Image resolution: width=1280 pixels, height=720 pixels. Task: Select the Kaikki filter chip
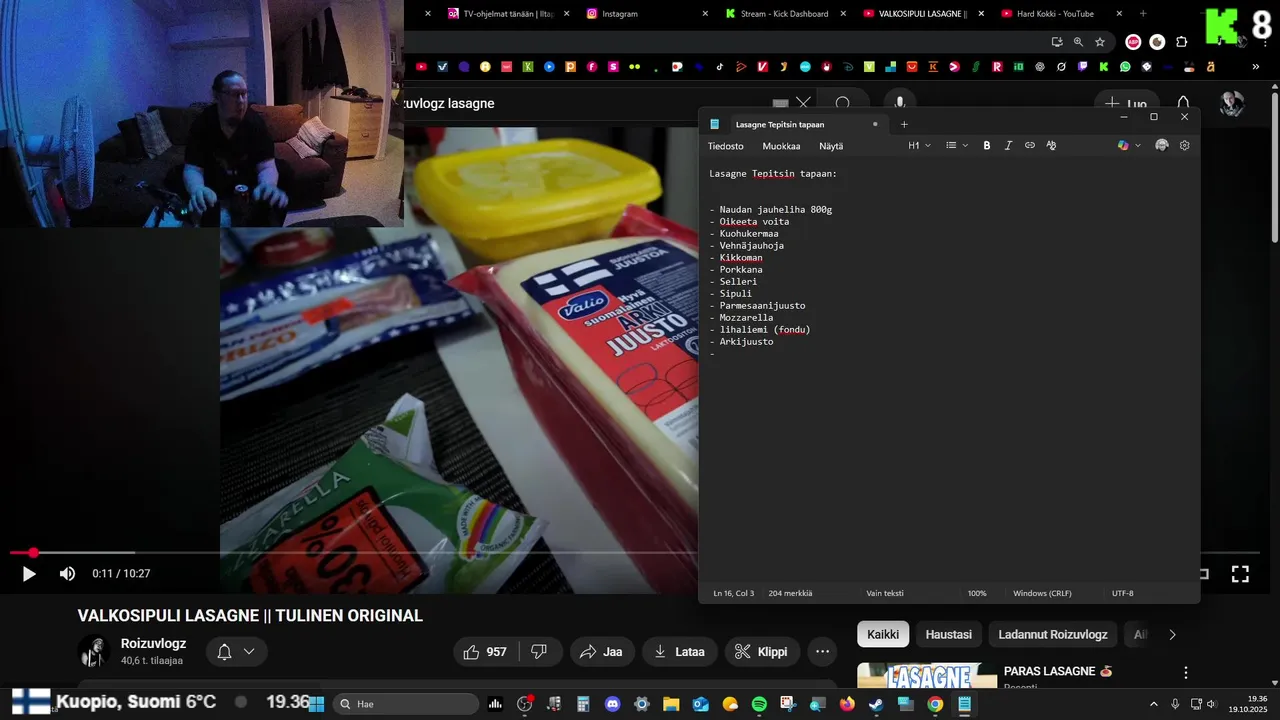(883, 635)
